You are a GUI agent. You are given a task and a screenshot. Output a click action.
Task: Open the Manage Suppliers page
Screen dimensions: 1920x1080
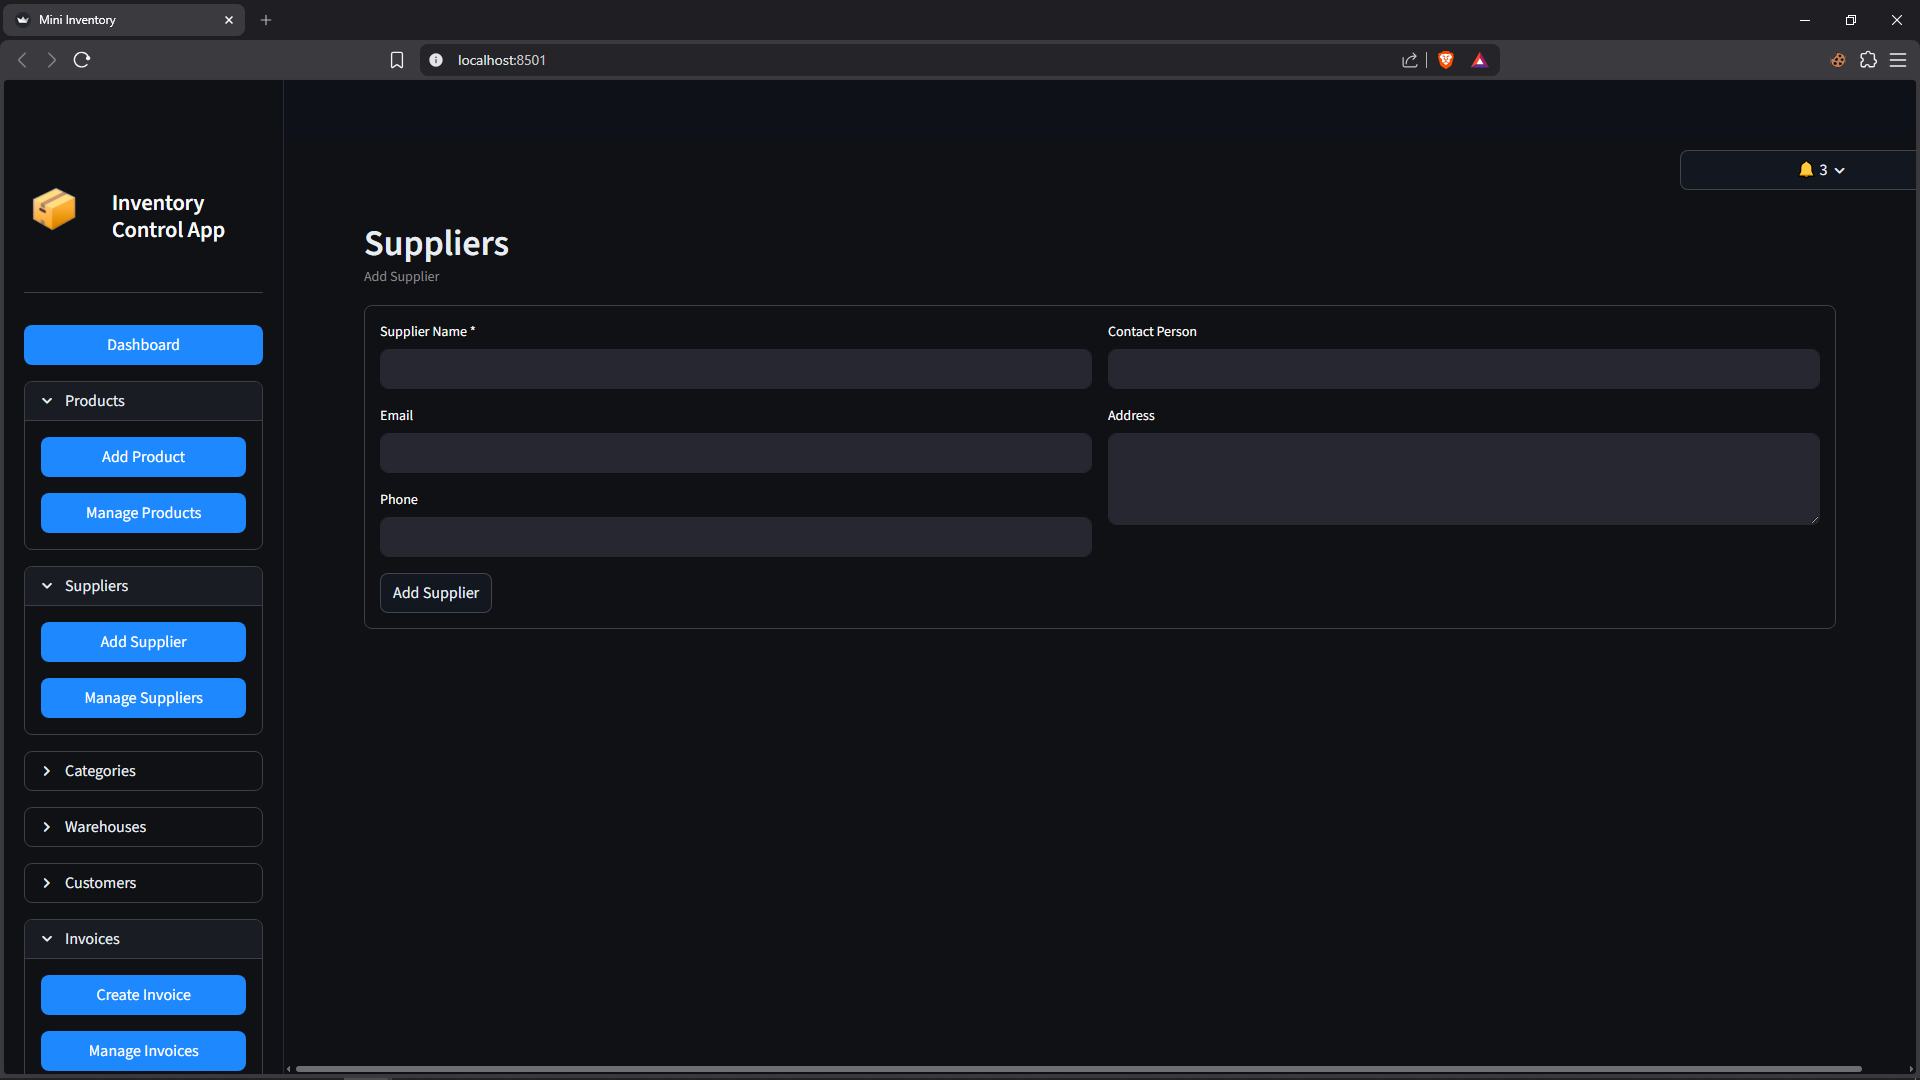(143, 698)
